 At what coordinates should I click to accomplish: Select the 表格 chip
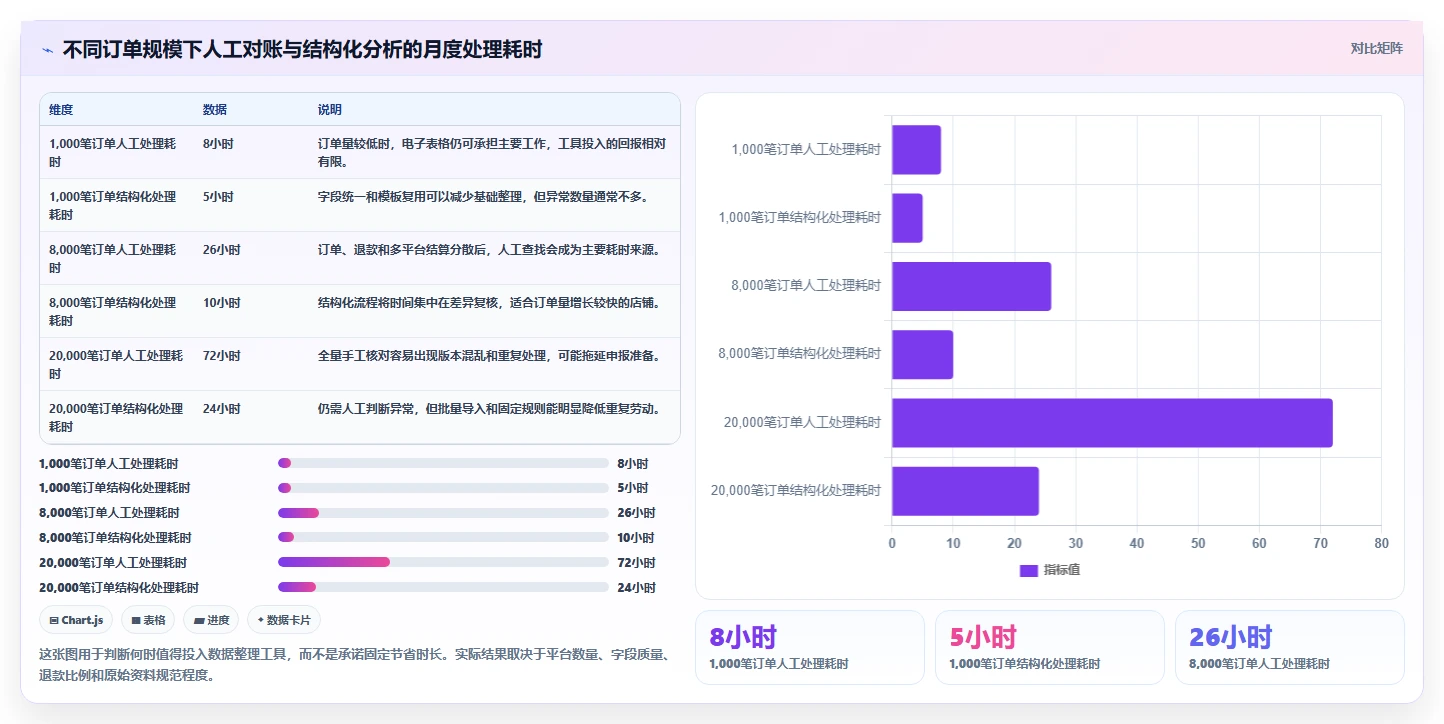148,620
